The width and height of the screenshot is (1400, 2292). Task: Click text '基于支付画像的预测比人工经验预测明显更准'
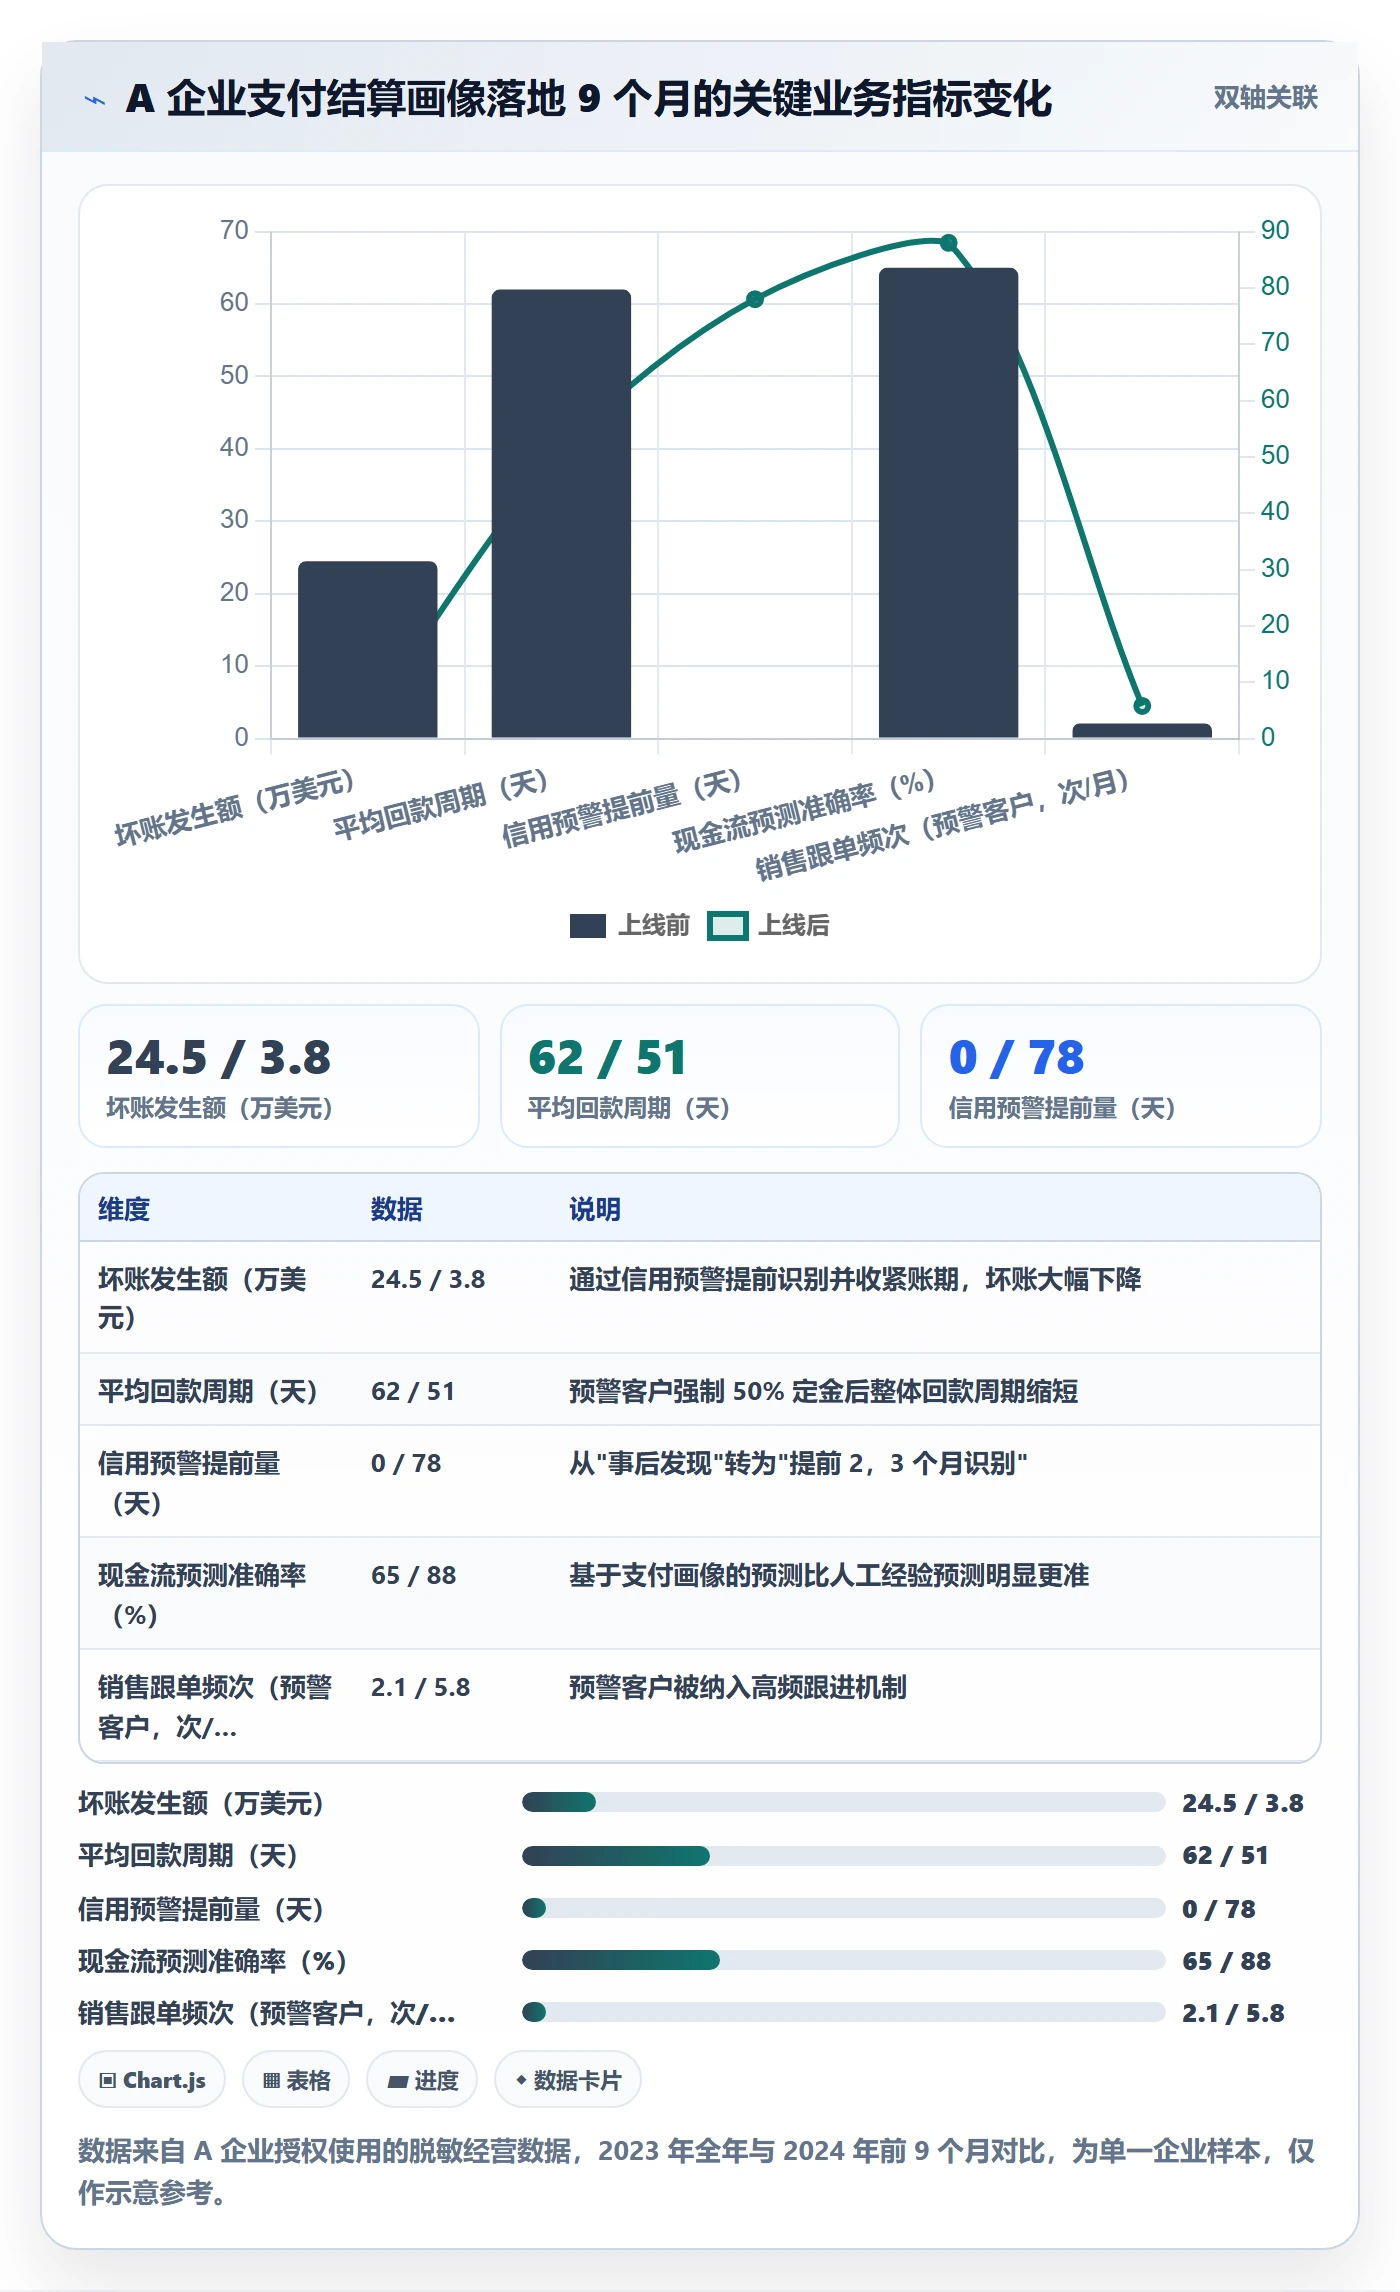(829, 1575)
